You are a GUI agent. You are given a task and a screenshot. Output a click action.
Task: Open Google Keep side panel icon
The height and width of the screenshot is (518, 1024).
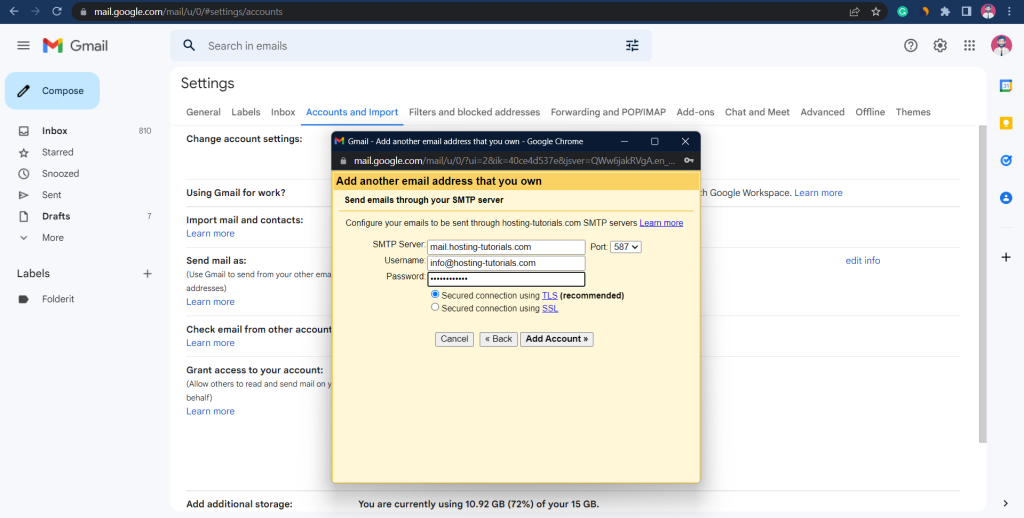click(1006, 123)
